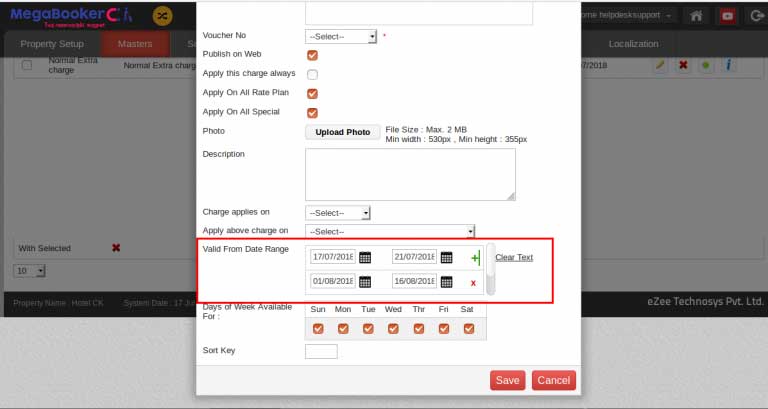Open the red video icon in header
This screenshot has height=409, width=768.
[x=727, y=16]
